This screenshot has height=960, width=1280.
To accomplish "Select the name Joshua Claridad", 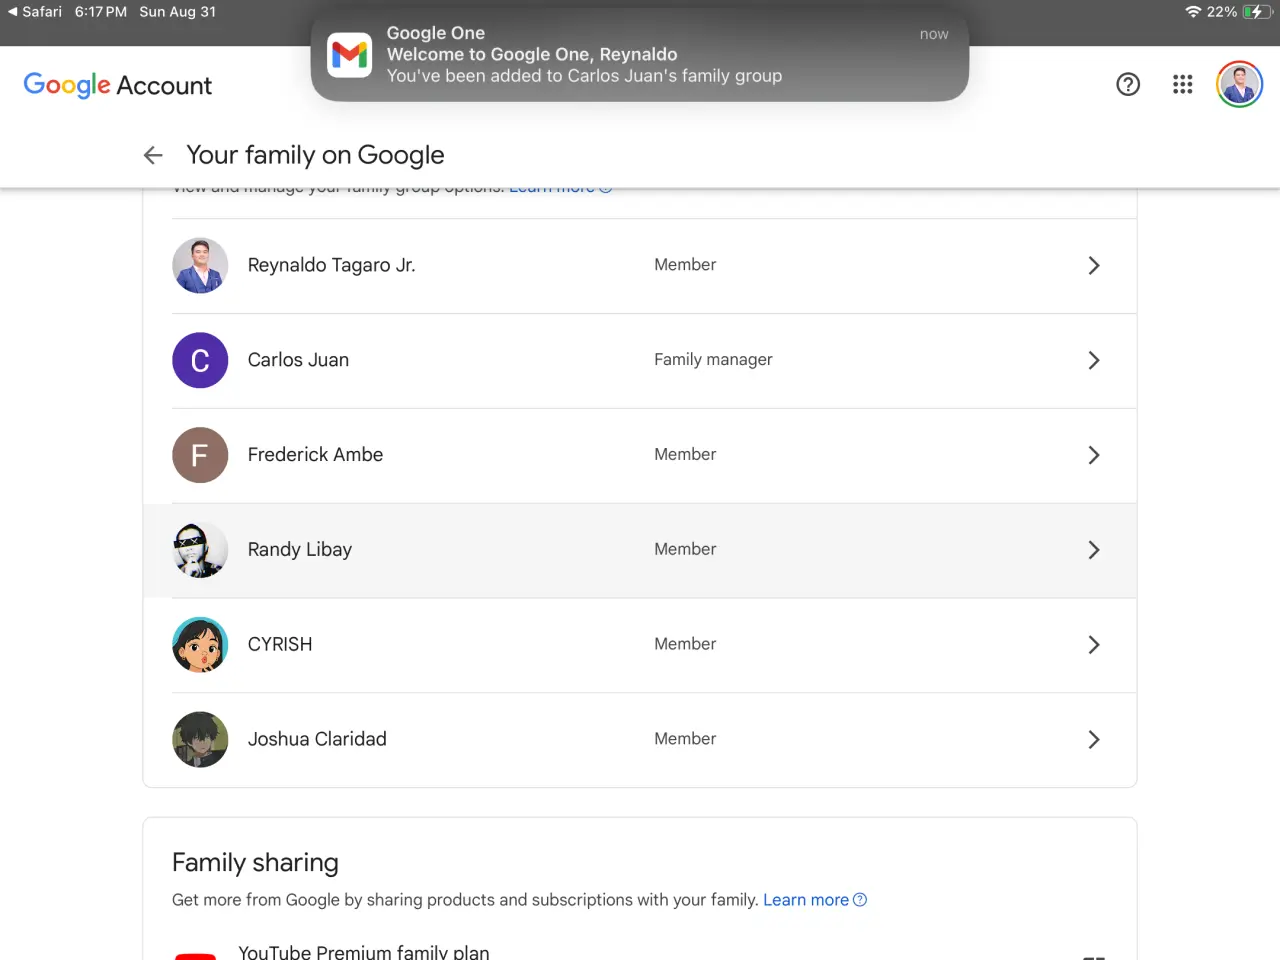I will [317, 739].
